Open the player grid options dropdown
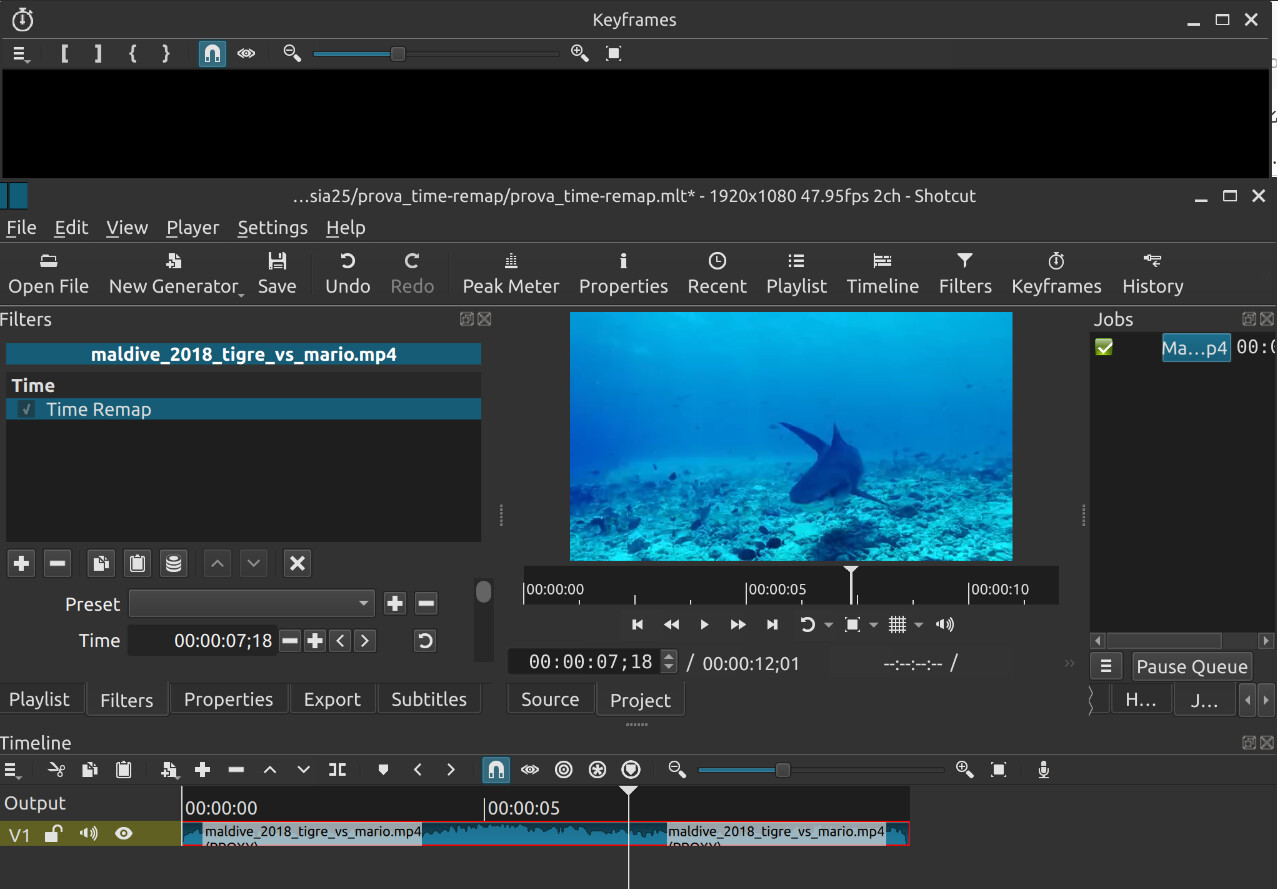The image size is (1278, 889). click(919, 625)
